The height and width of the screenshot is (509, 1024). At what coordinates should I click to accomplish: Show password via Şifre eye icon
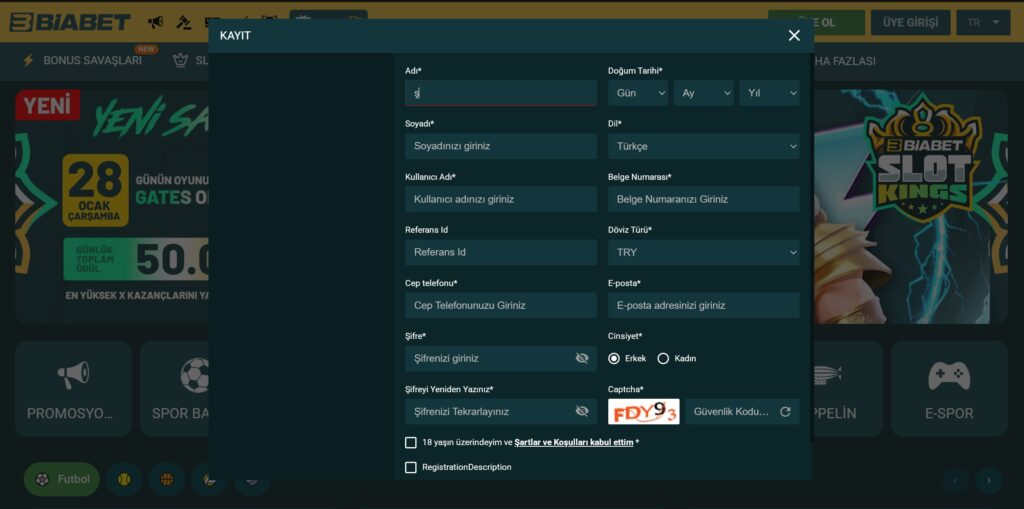point(582,358)
